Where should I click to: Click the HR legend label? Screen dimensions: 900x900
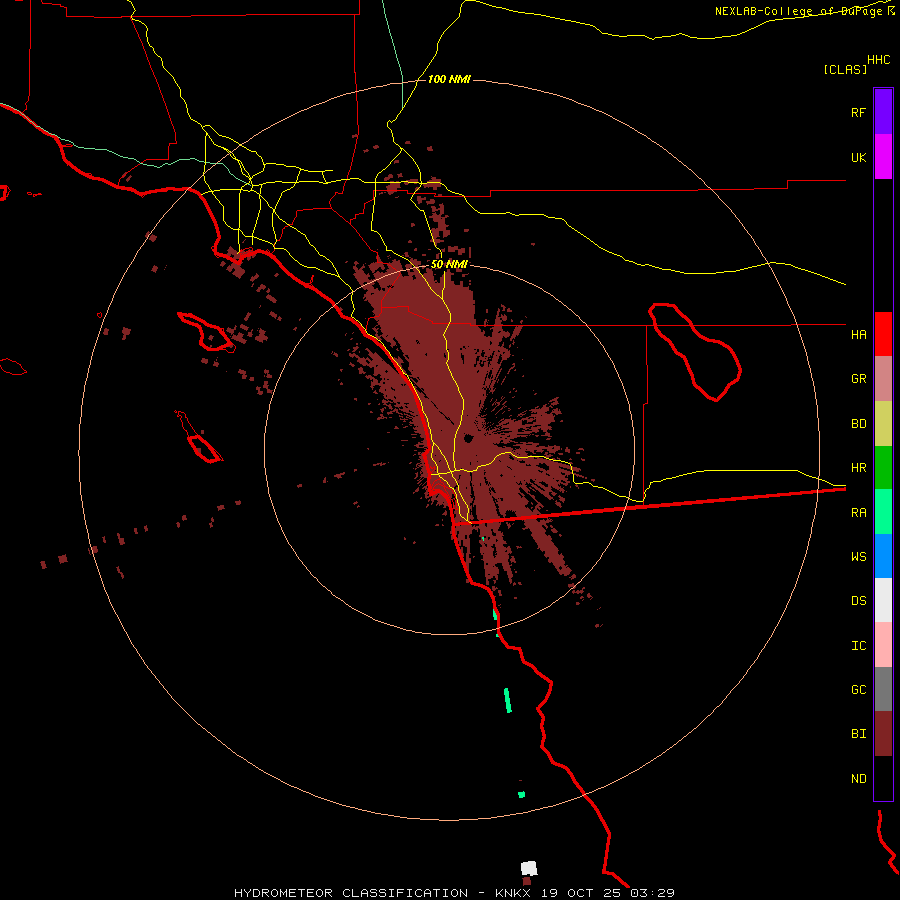pyautogui.click(x=858, y=468)
